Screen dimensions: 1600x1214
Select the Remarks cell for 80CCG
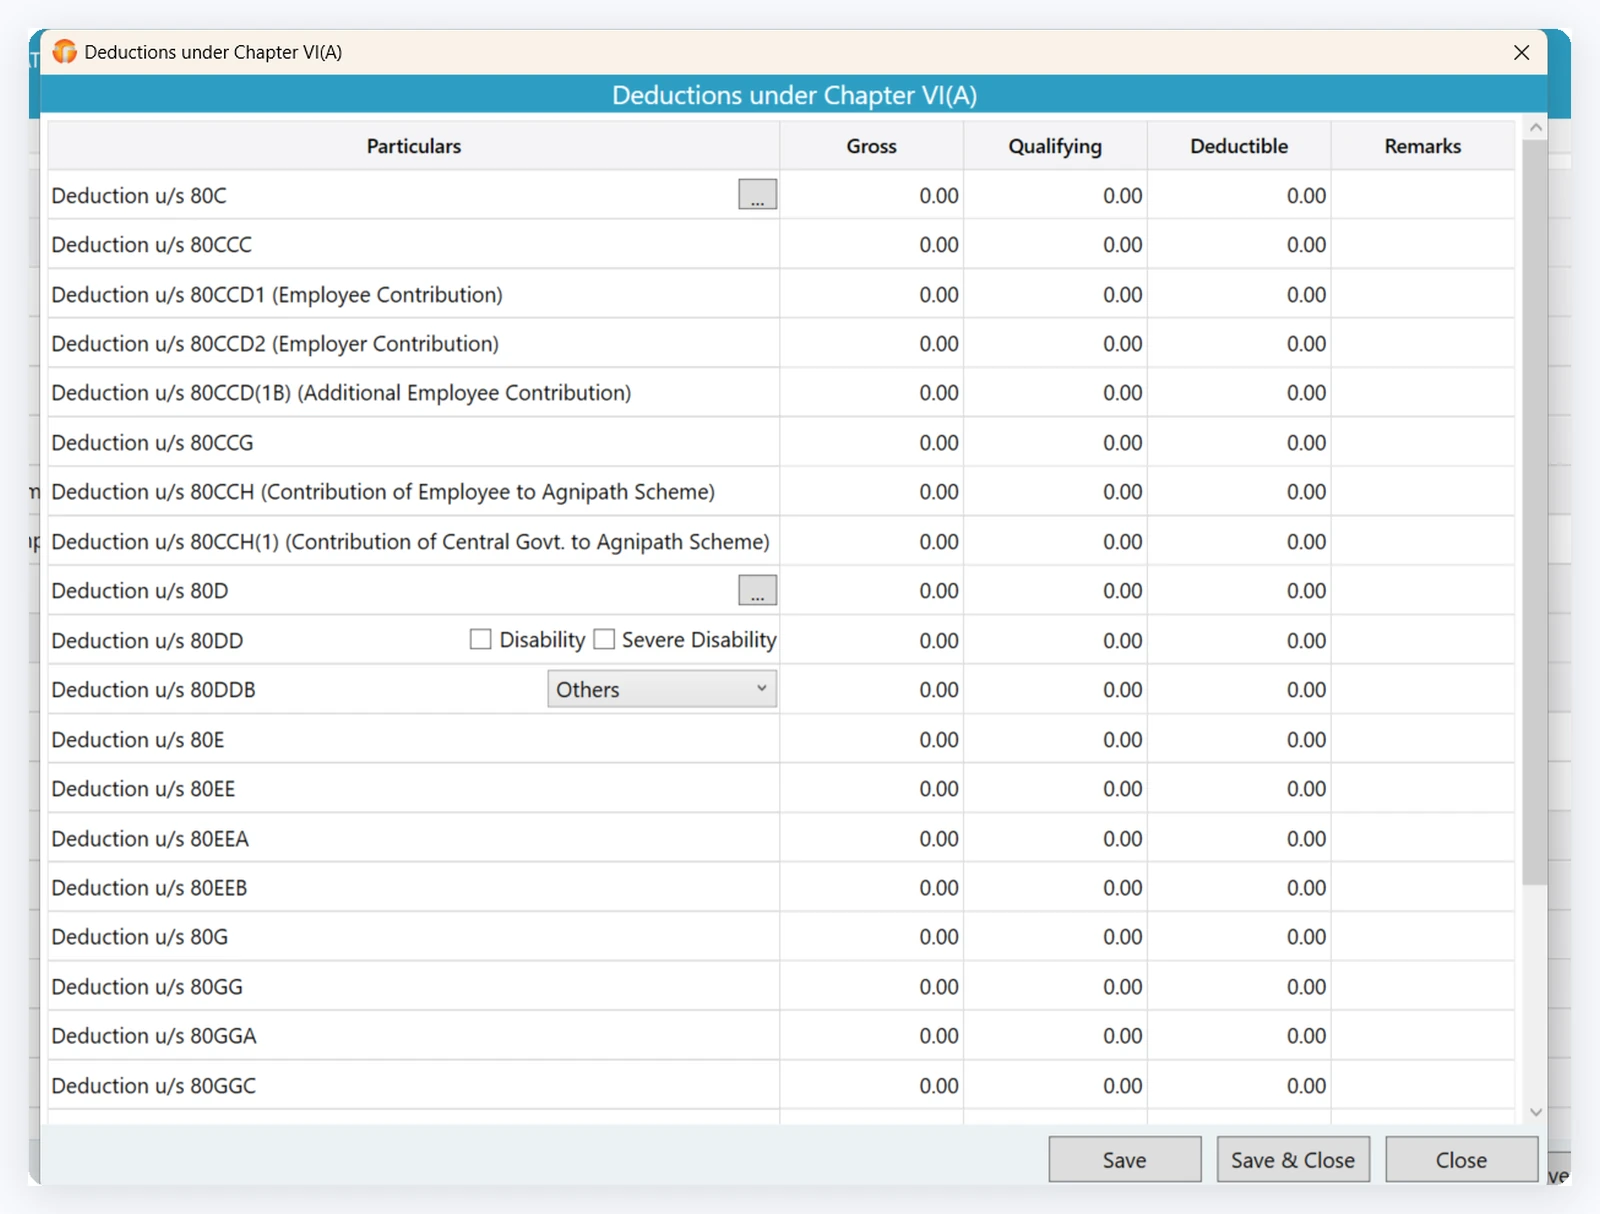pyautogui.click(x=1423, y=442)
